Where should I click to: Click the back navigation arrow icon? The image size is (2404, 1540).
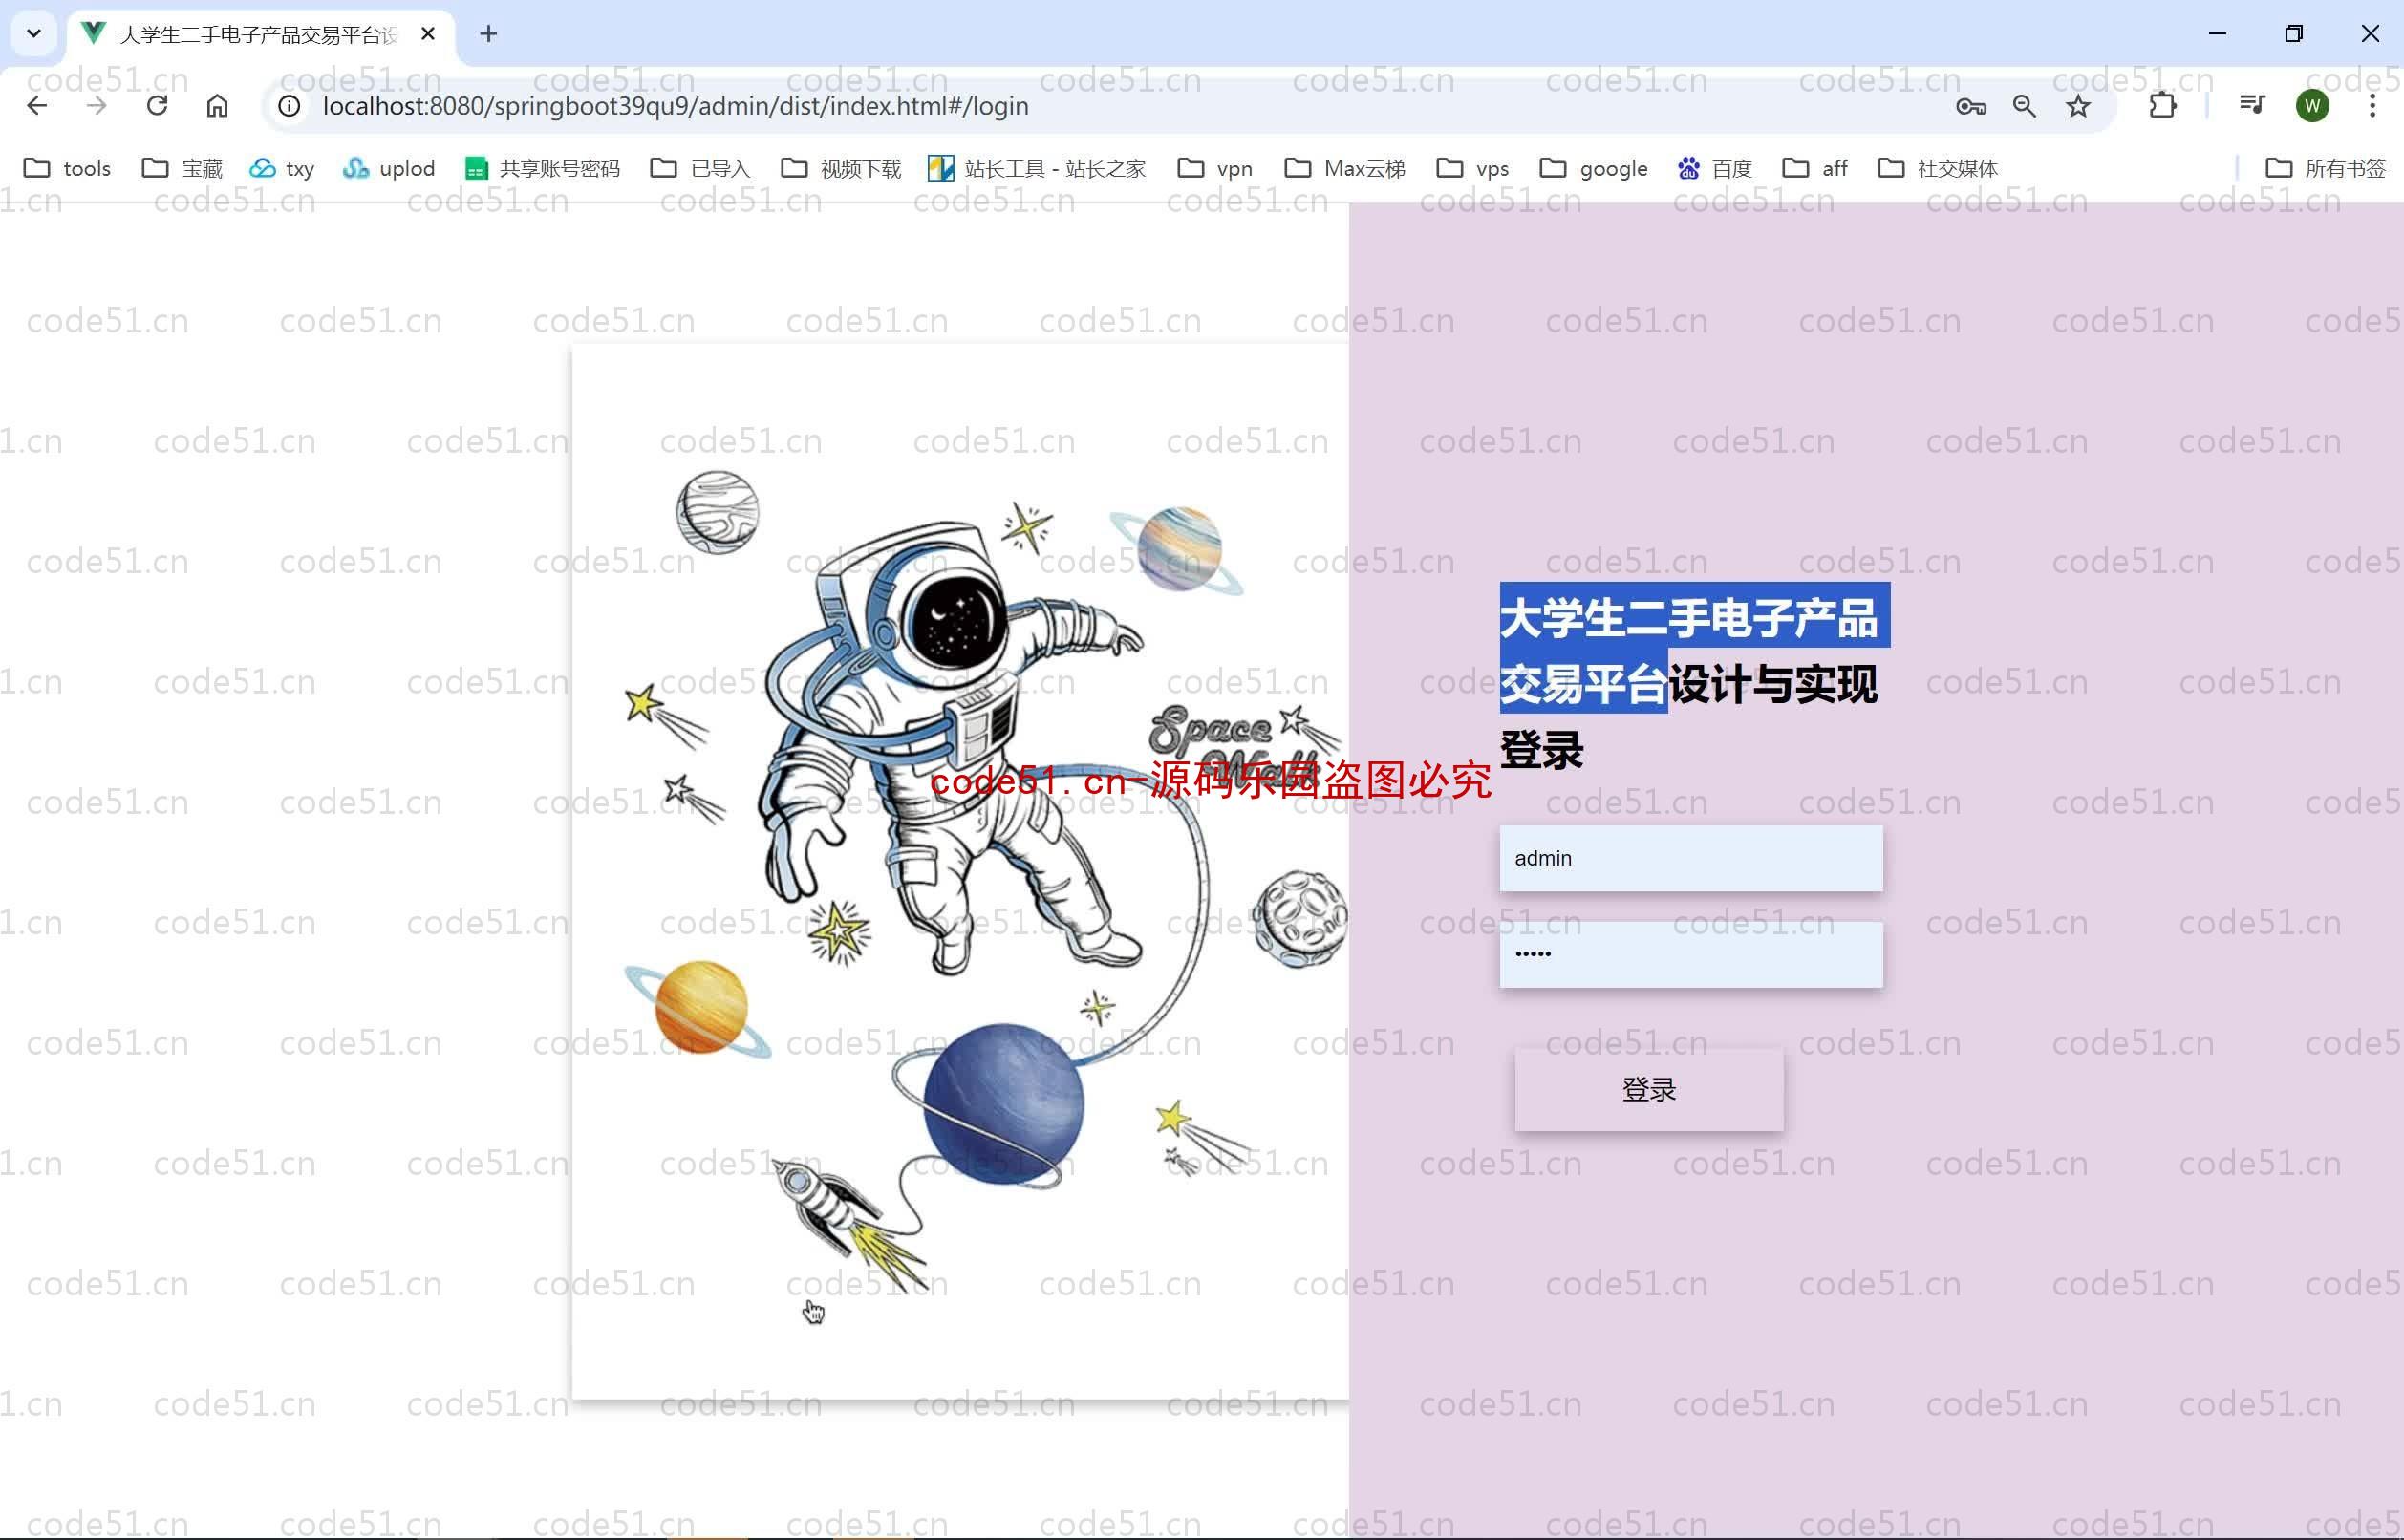pyautogui.click(x=37, y=107)
